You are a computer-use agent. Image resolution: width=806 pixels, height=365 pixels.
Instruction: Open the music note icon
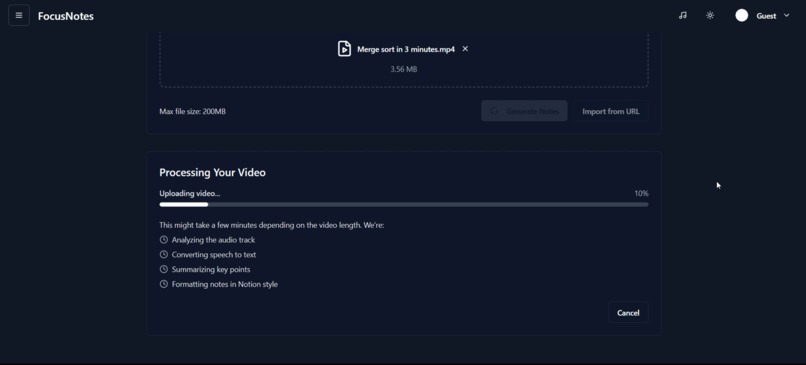click(683, 15)
